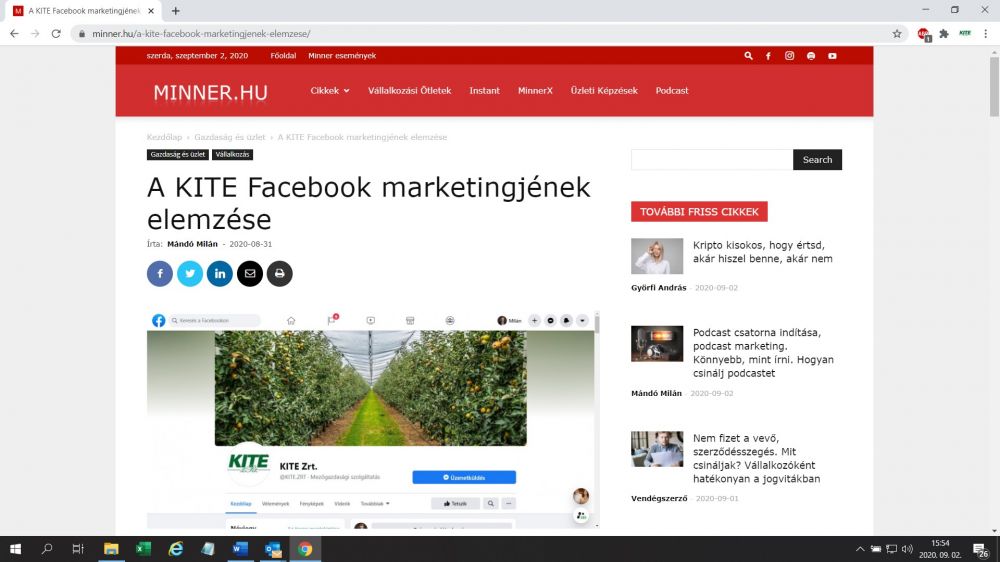This screenshot has width=1000, height=562.
Task: Share article via Facebook round icon
Action: (159, 274)
